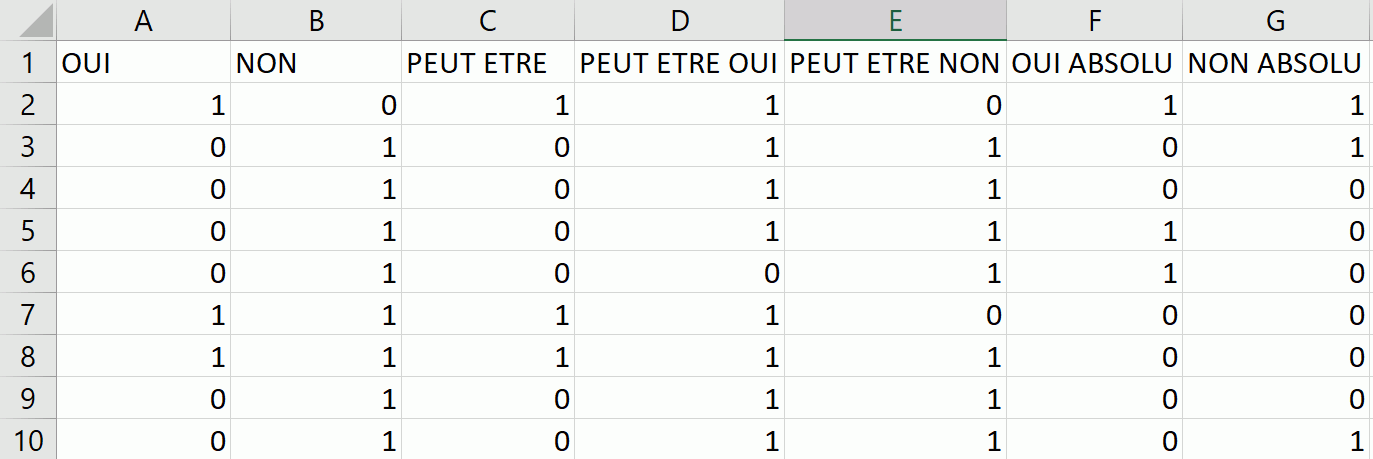
Task: Select row 10 header
Action: tap(28, 441)
